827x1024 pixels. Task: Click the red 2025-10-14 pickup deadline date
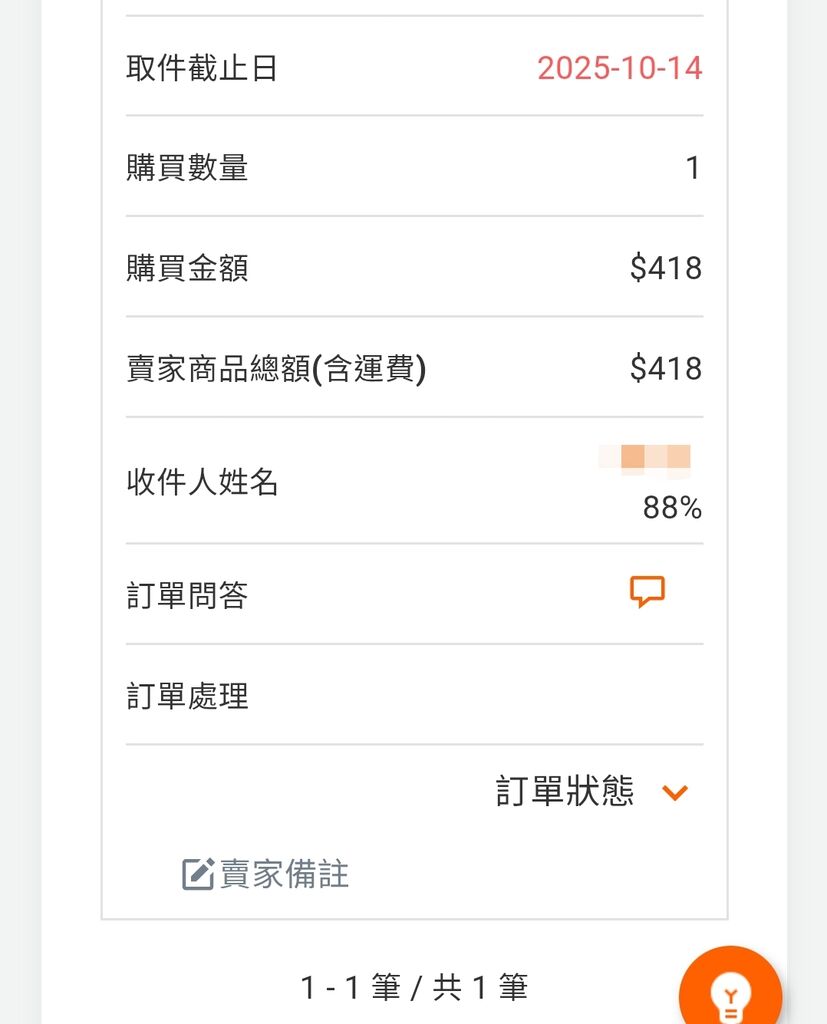pos(619,68)
